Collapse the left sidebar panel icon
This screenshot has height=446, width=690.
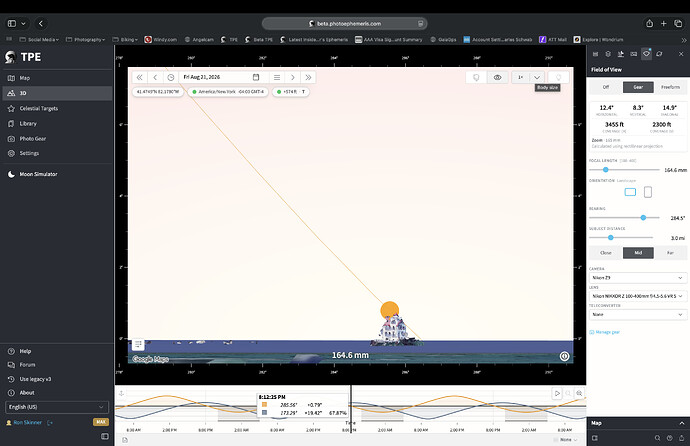coord(105,436)
